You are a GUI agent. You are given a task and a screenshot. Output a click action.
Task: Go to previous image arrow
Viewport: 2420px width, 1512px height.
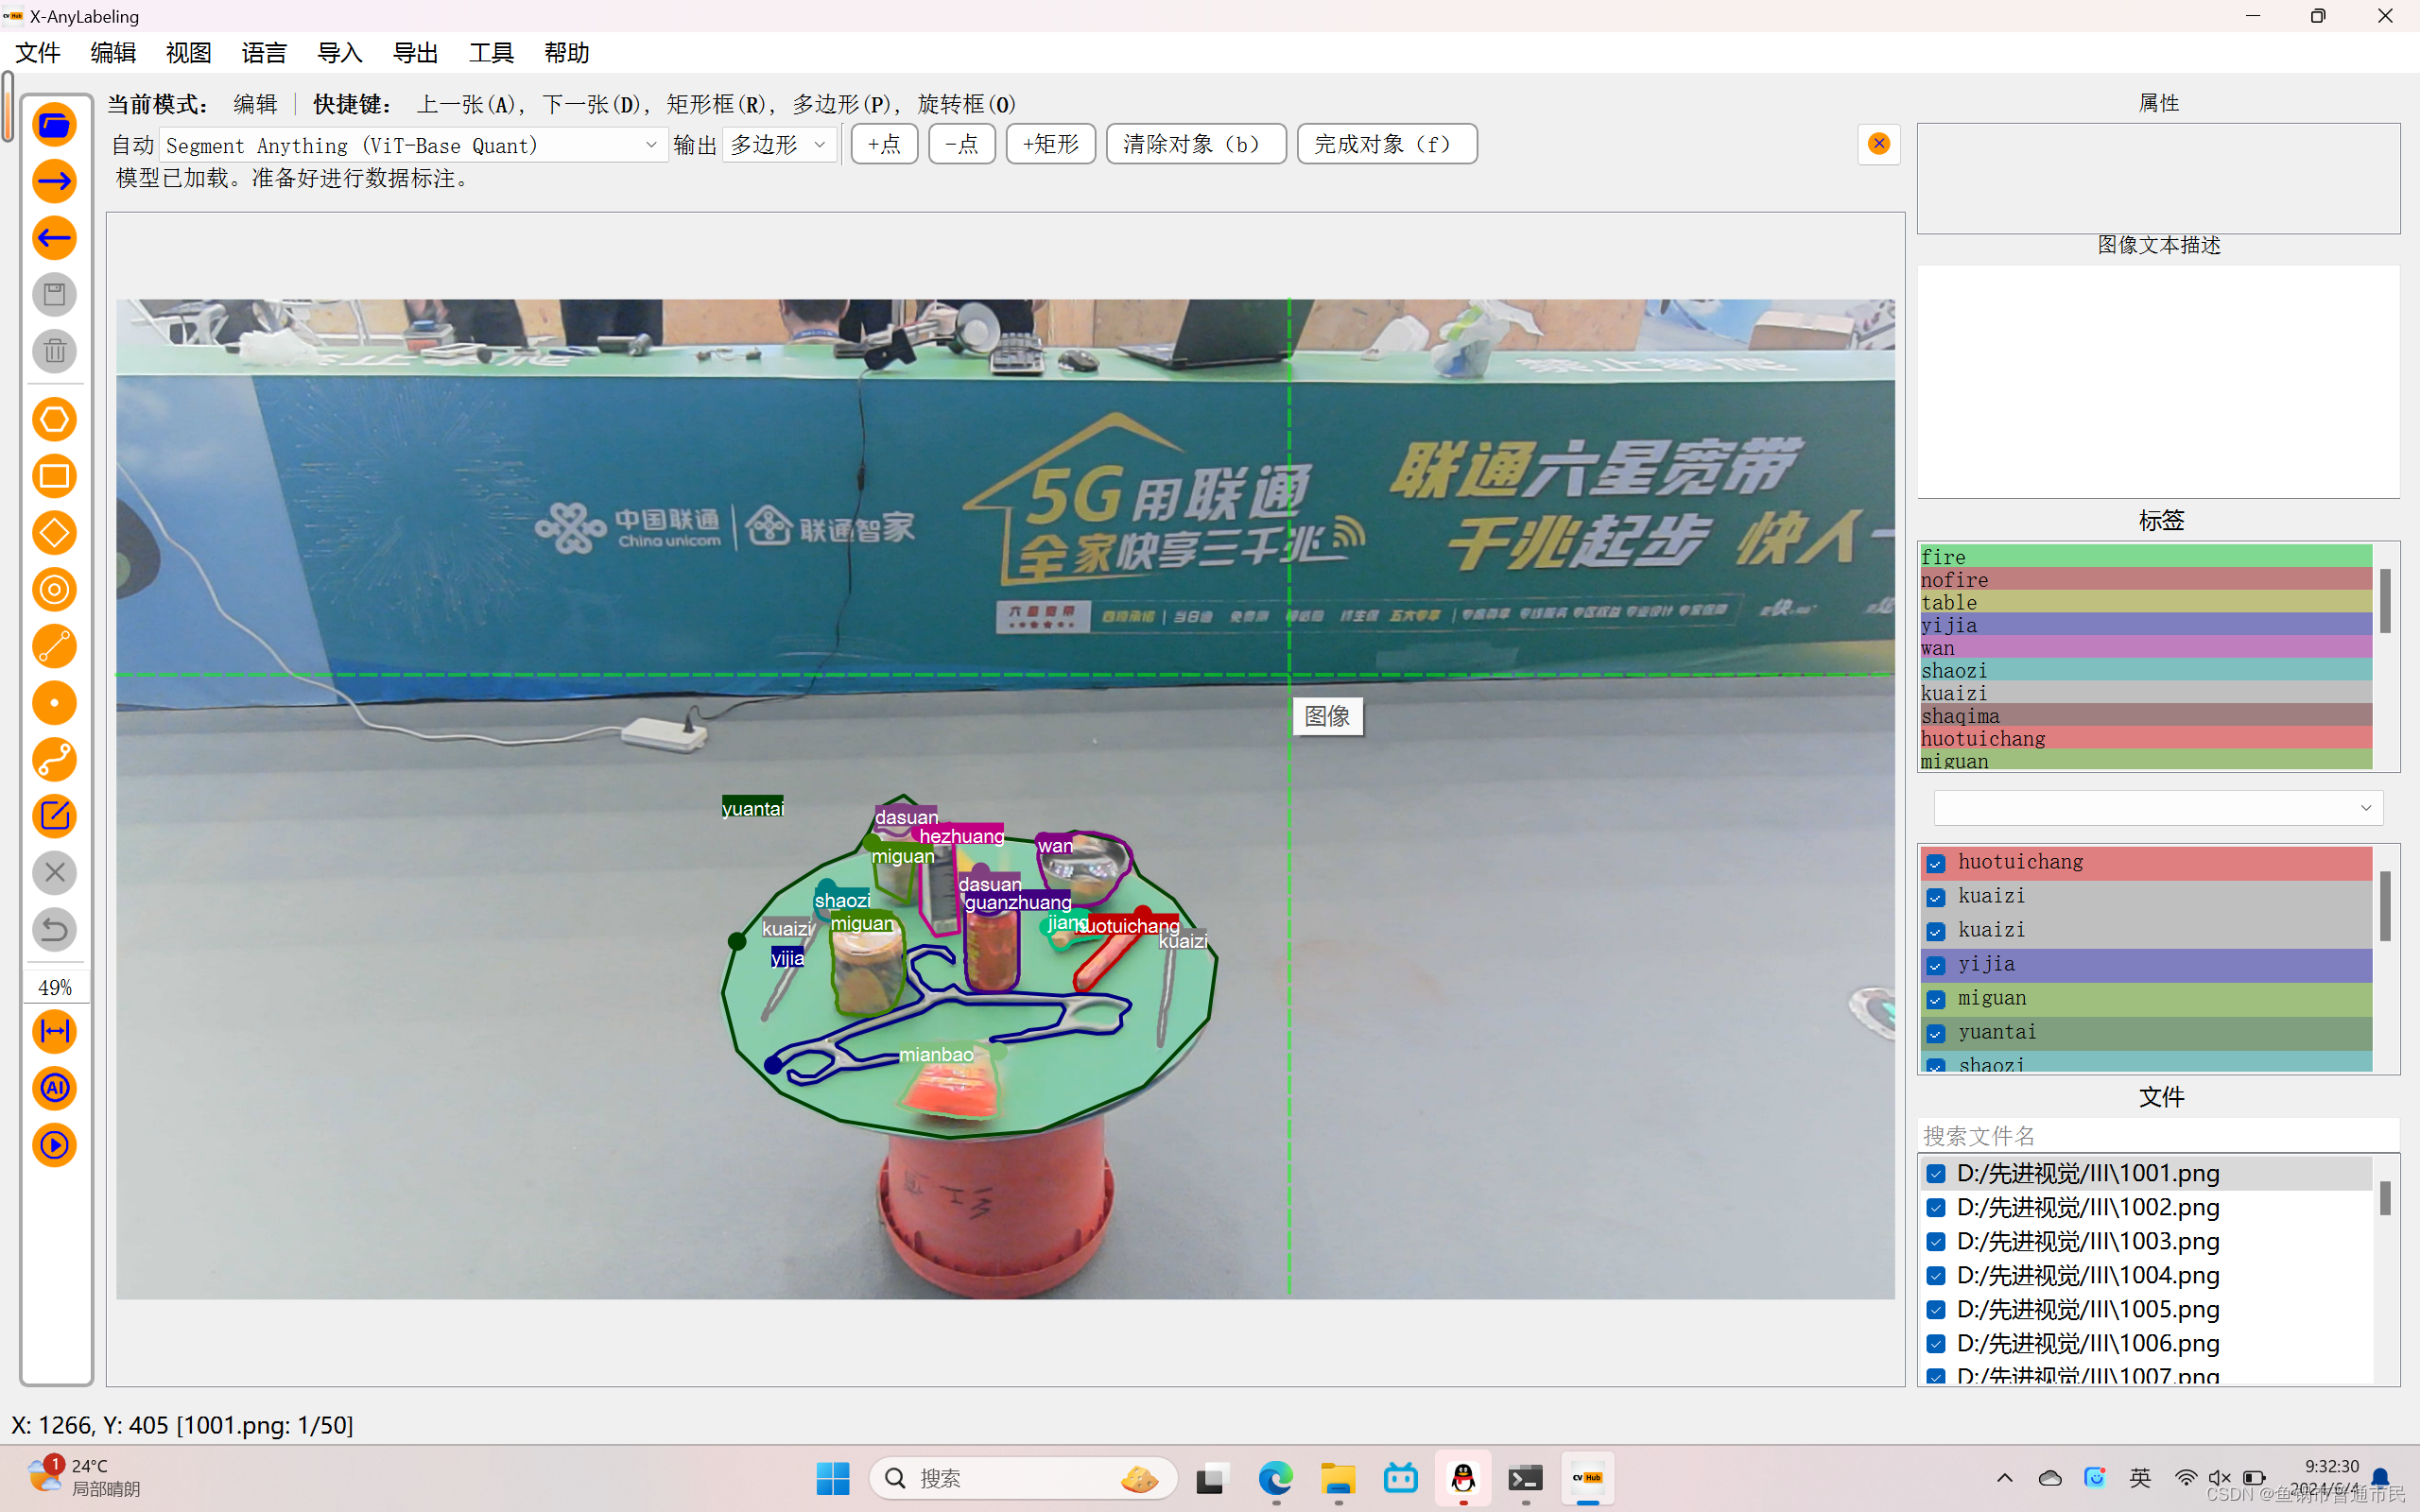coord(54,238)
